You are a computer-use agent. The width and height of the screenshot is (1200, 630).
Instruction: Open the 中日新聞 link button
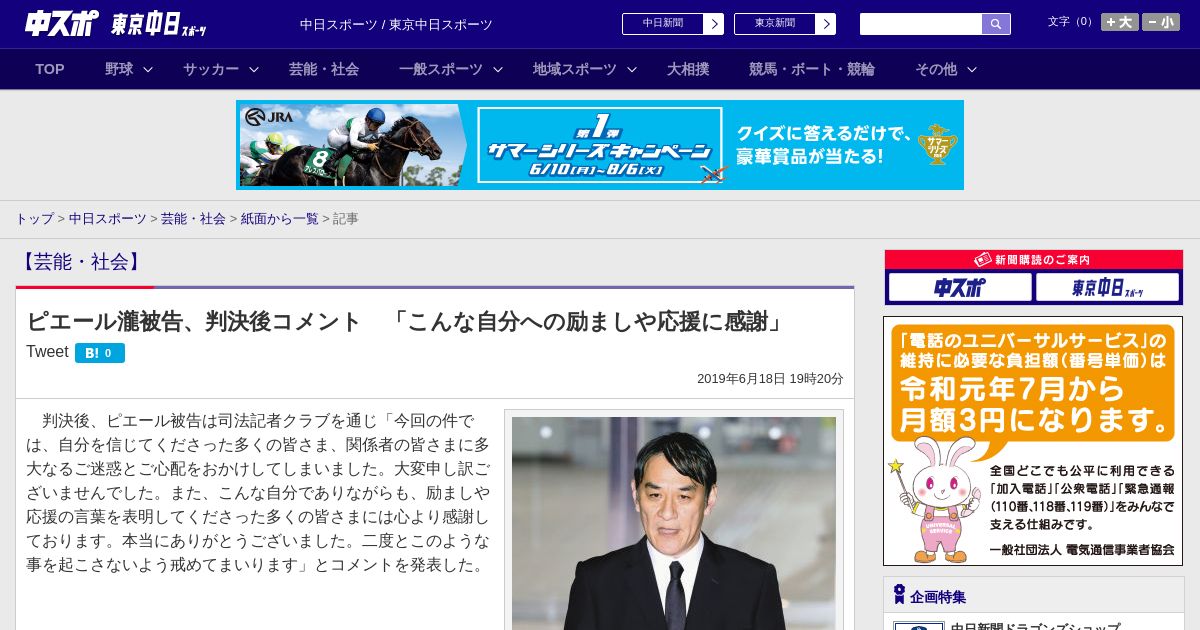pos(663,24)
